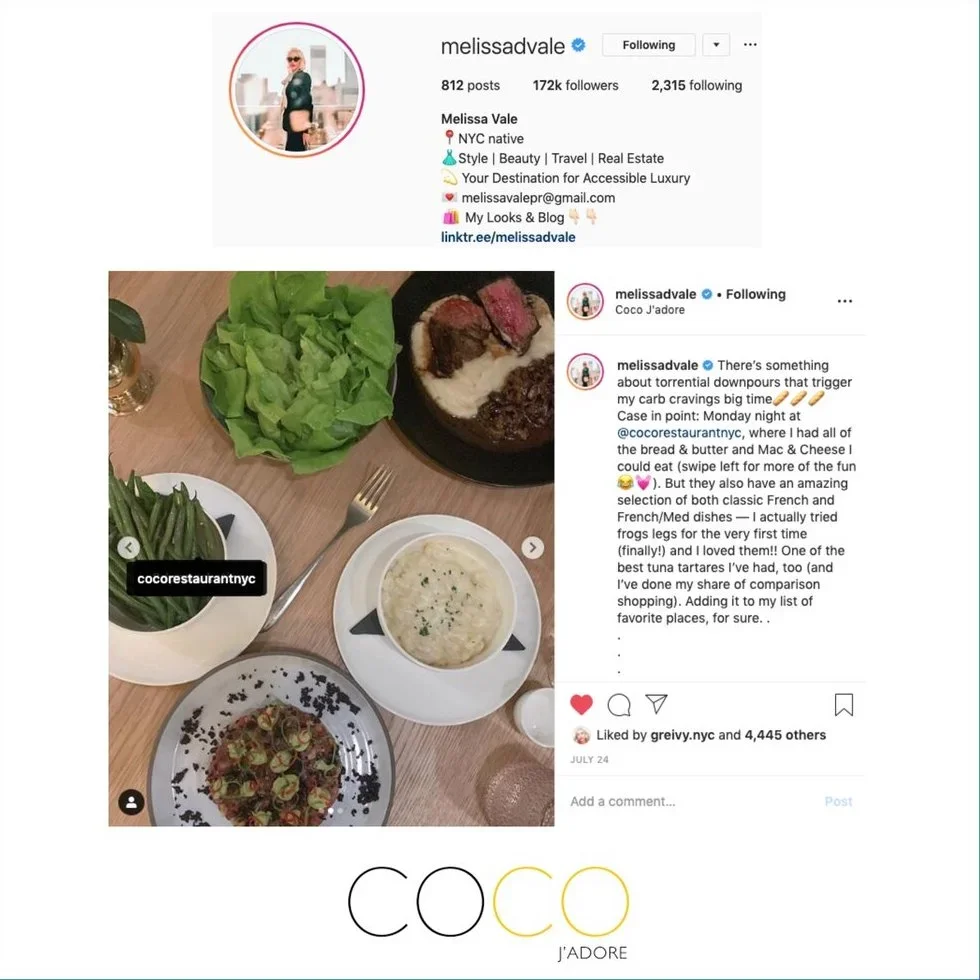Open profile options three-dot menu
The image size is (980, 980).
click(750, 44)
